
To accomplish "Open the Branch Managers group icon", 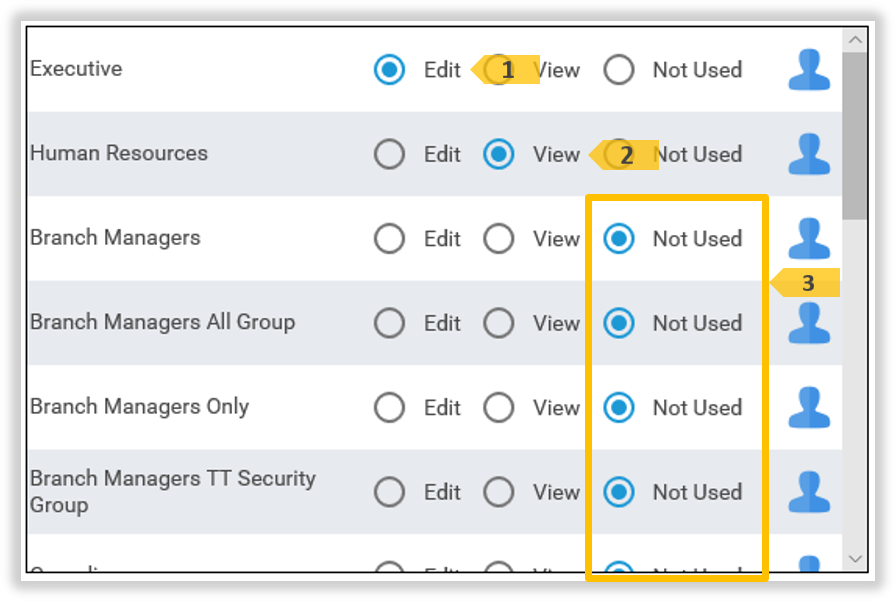I will click(x=810, y=238).
